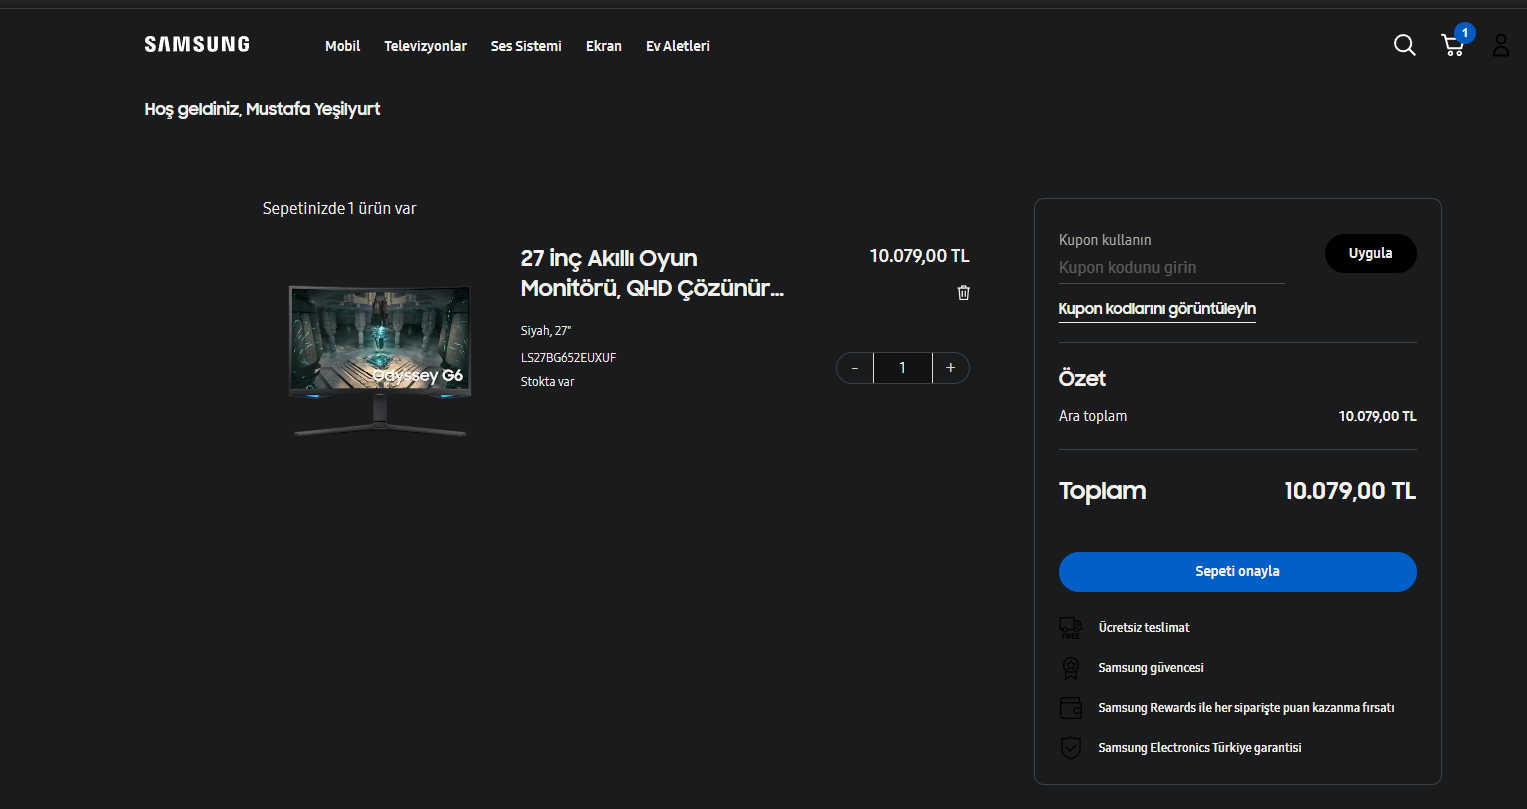Click the Samsung güvencesi text
This screenshot has width=1527, height=809.
tap(1151, 668)
